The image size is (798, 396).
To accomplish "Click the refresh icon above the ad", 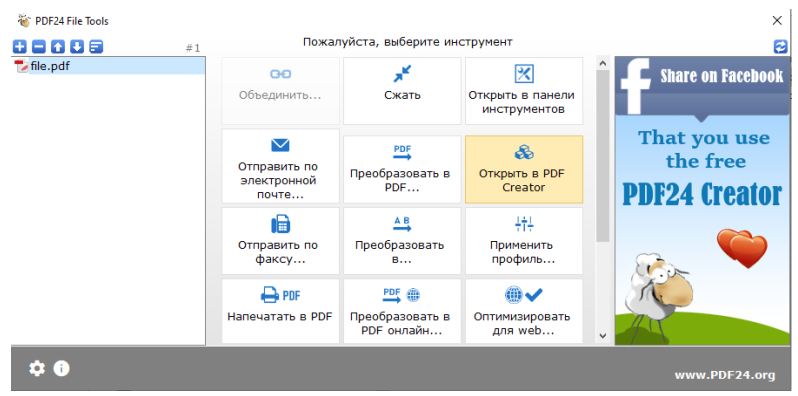I will click(x=780, y=47).
